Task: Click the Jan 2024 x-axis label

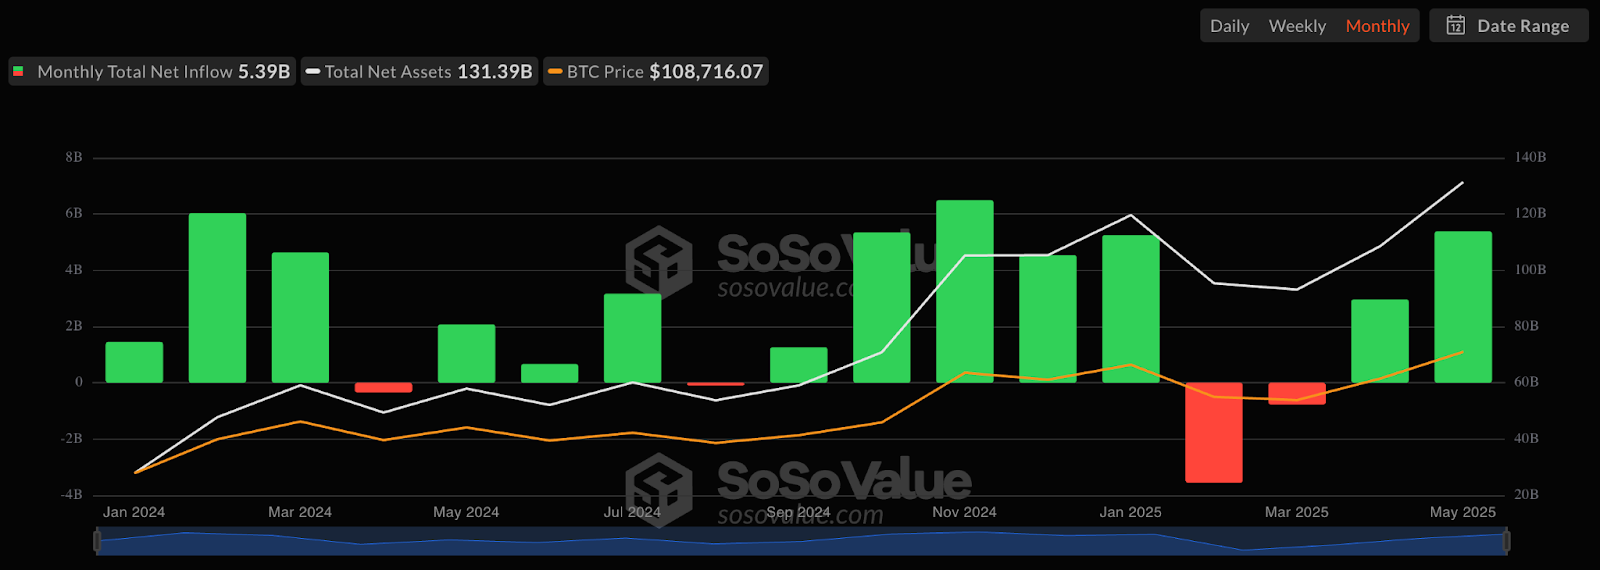Action: [134, 512]
